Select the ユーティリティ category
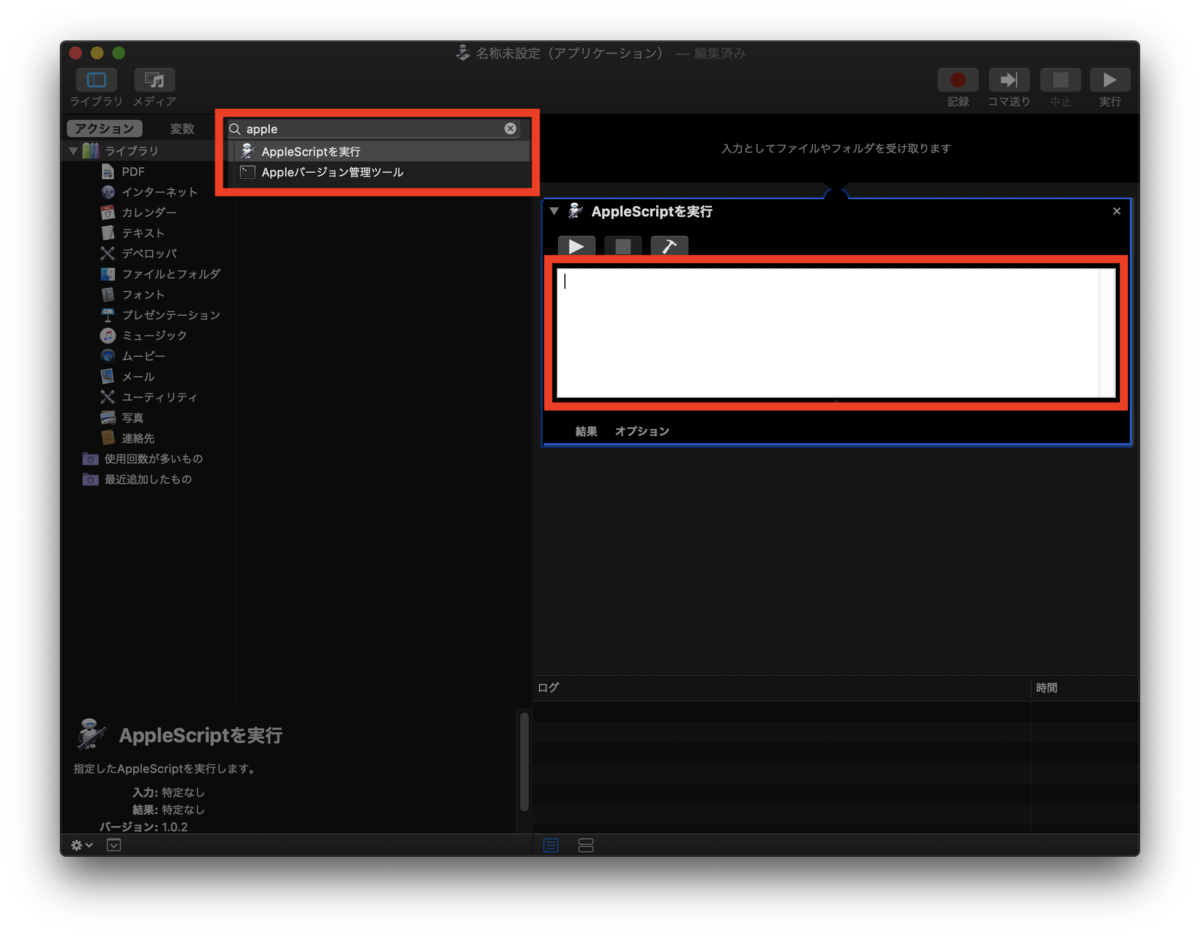 [x=149, y=397]
